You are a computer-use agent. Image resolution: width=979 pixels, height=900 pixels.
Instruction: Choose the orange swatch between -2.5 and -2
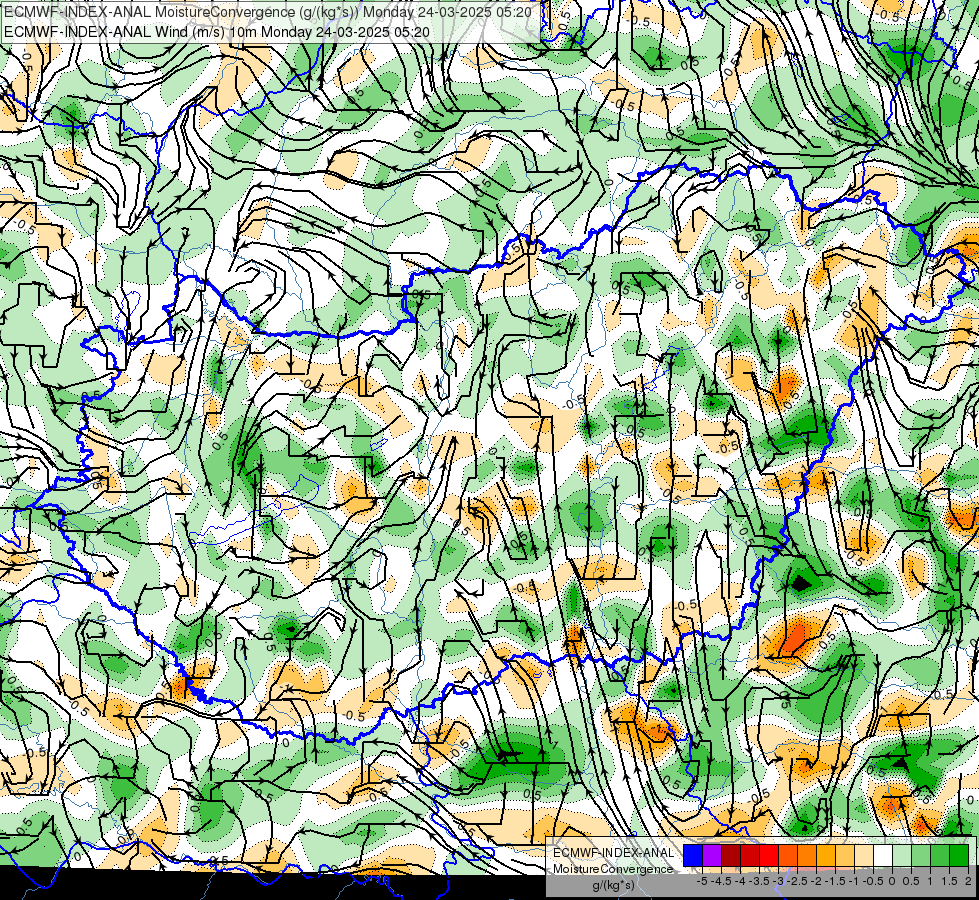coord(807,855)
